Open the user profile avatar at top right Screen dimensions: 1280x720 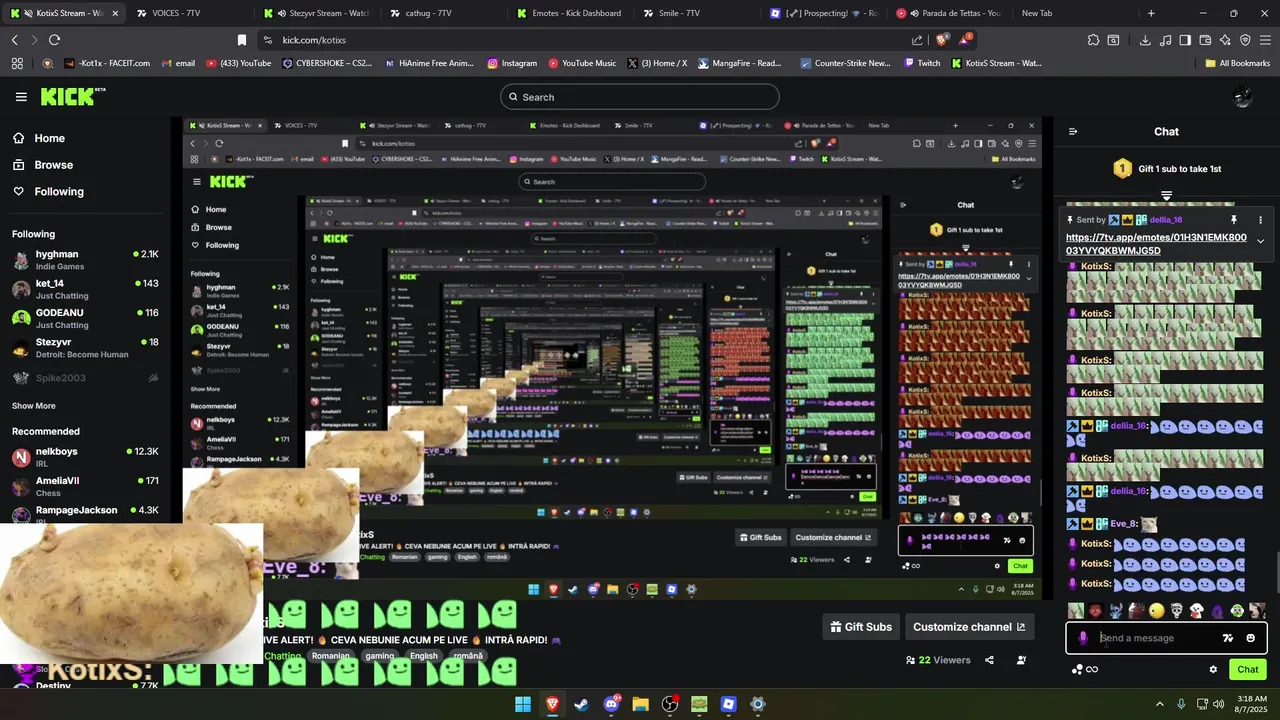[1243, 97]
